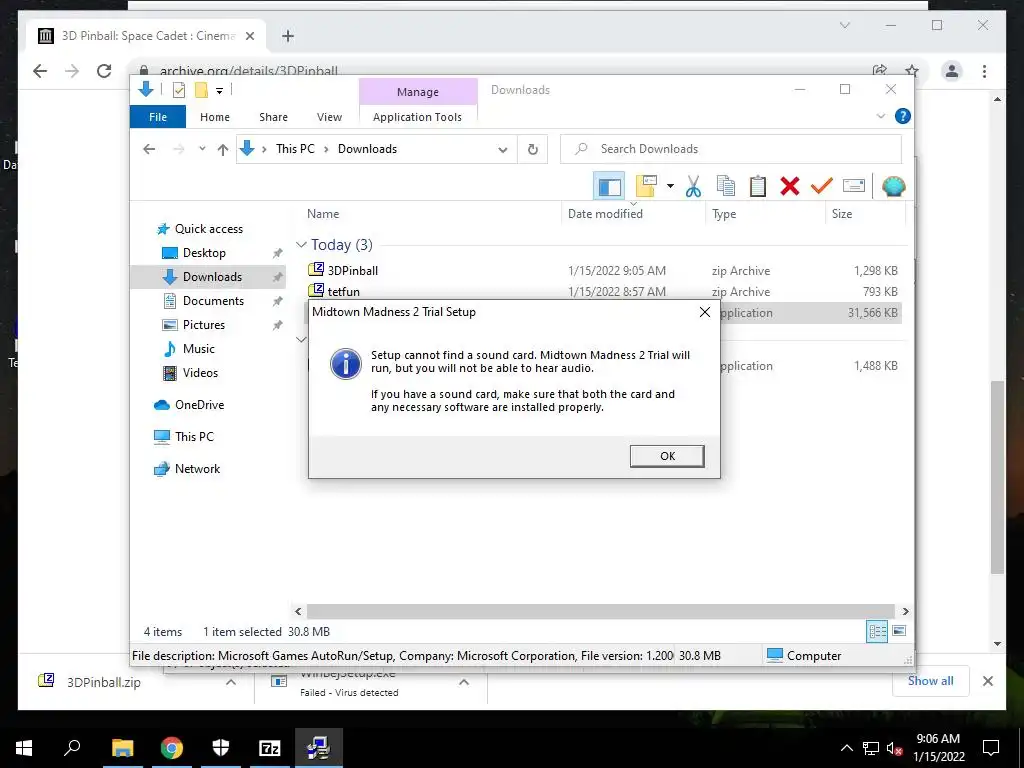The width and height of the screenshot is (1024, 768).
Task: Open the File ribbon tab
Action: (x=158, y=117)
